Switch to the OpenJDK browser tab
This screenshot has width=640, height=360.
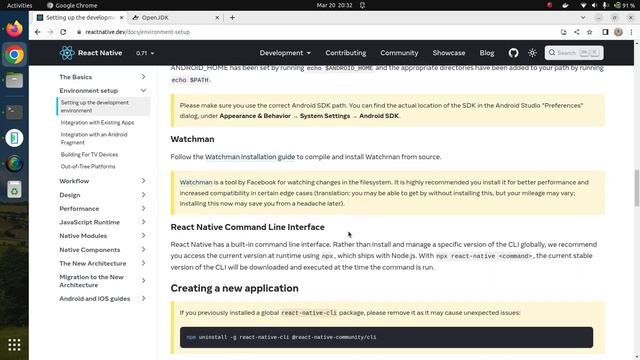(x=176, y=18)
